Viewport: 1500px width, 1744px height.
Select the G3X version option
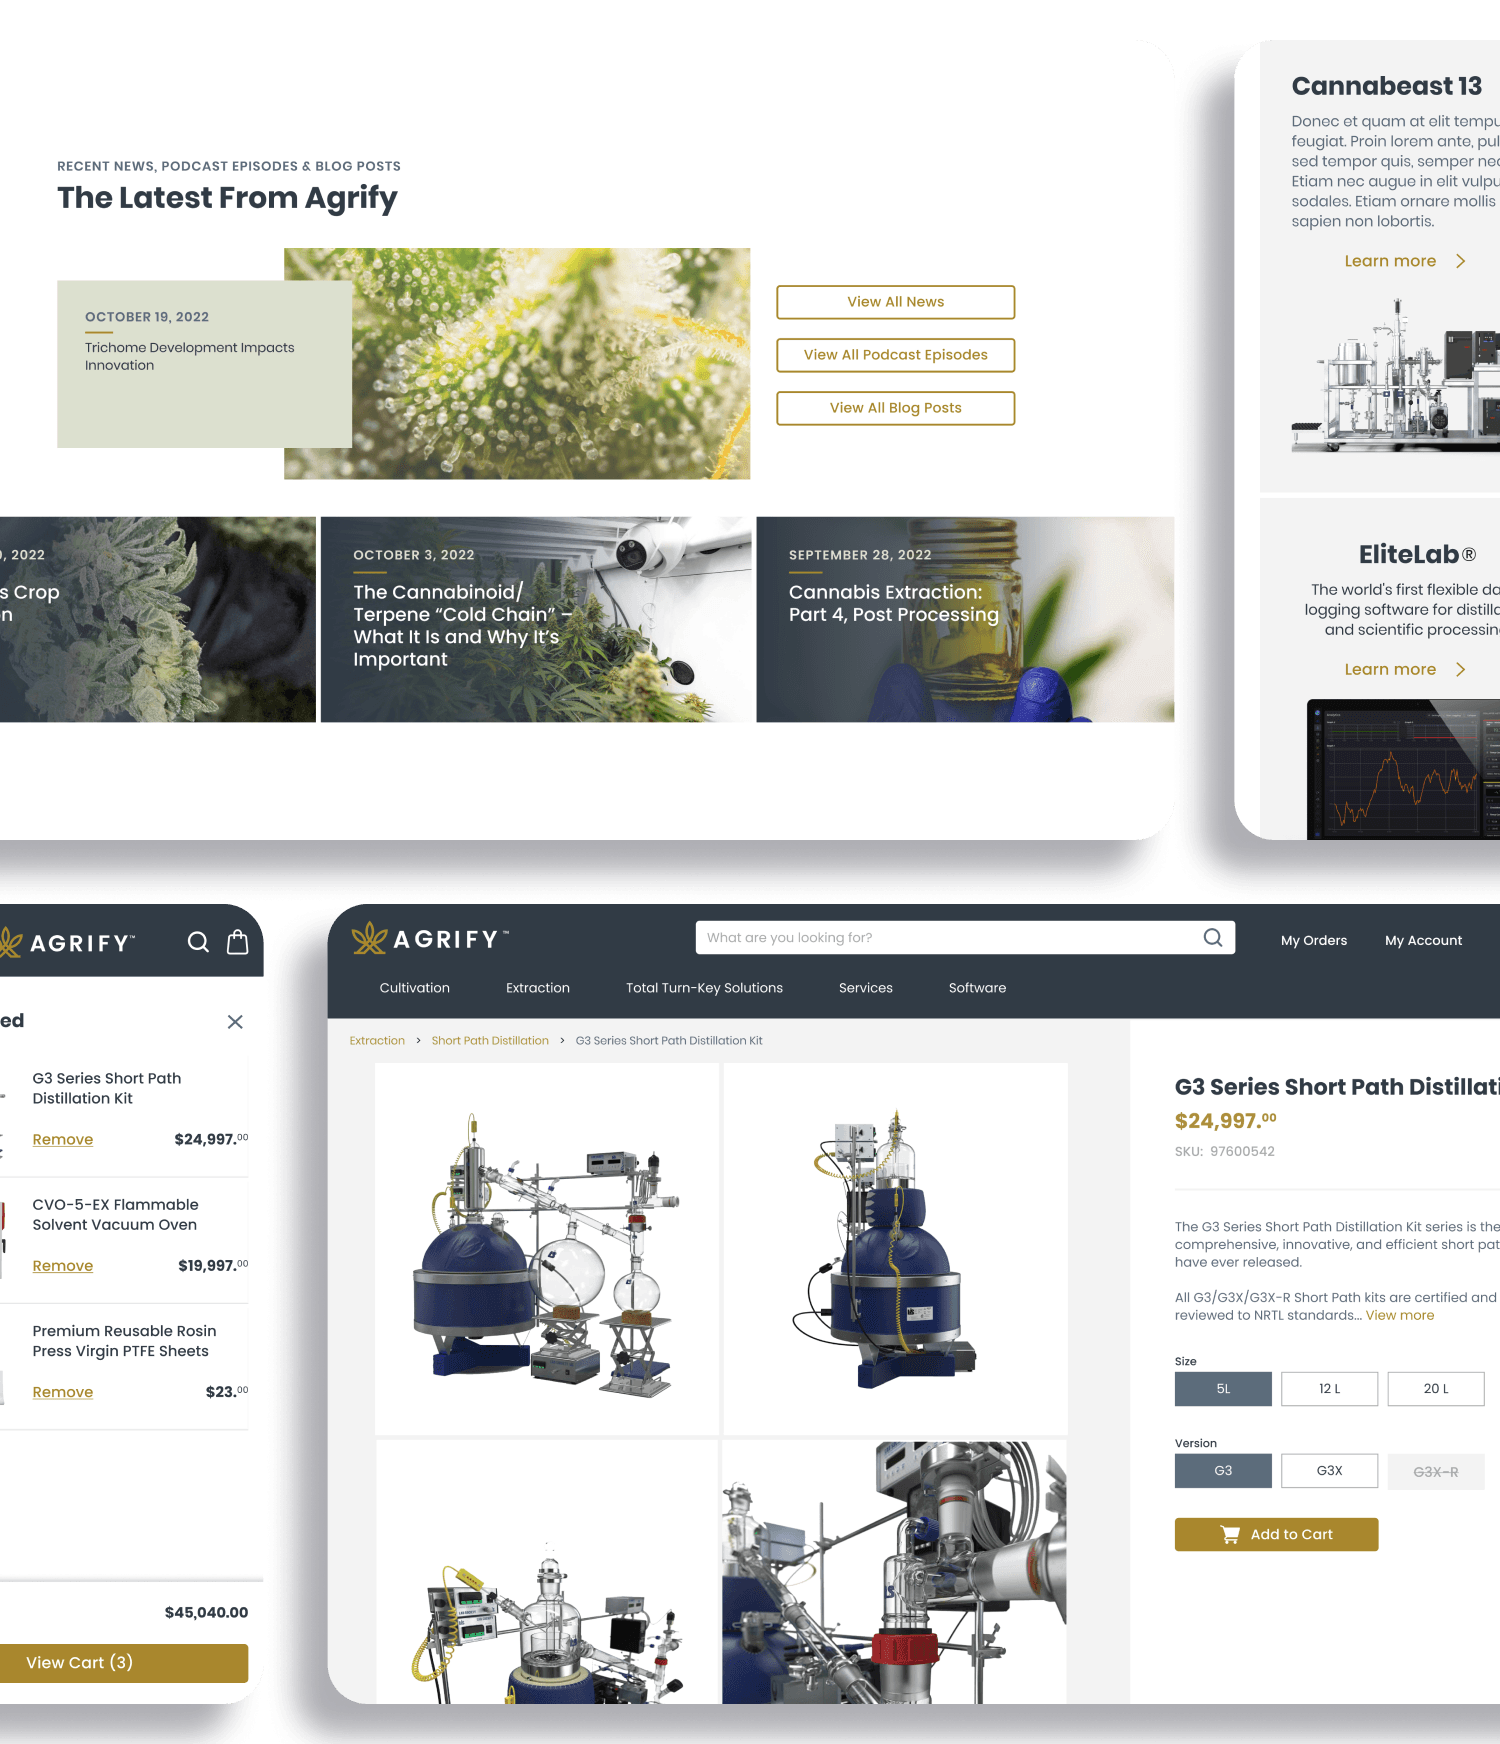[1329, 1471]
